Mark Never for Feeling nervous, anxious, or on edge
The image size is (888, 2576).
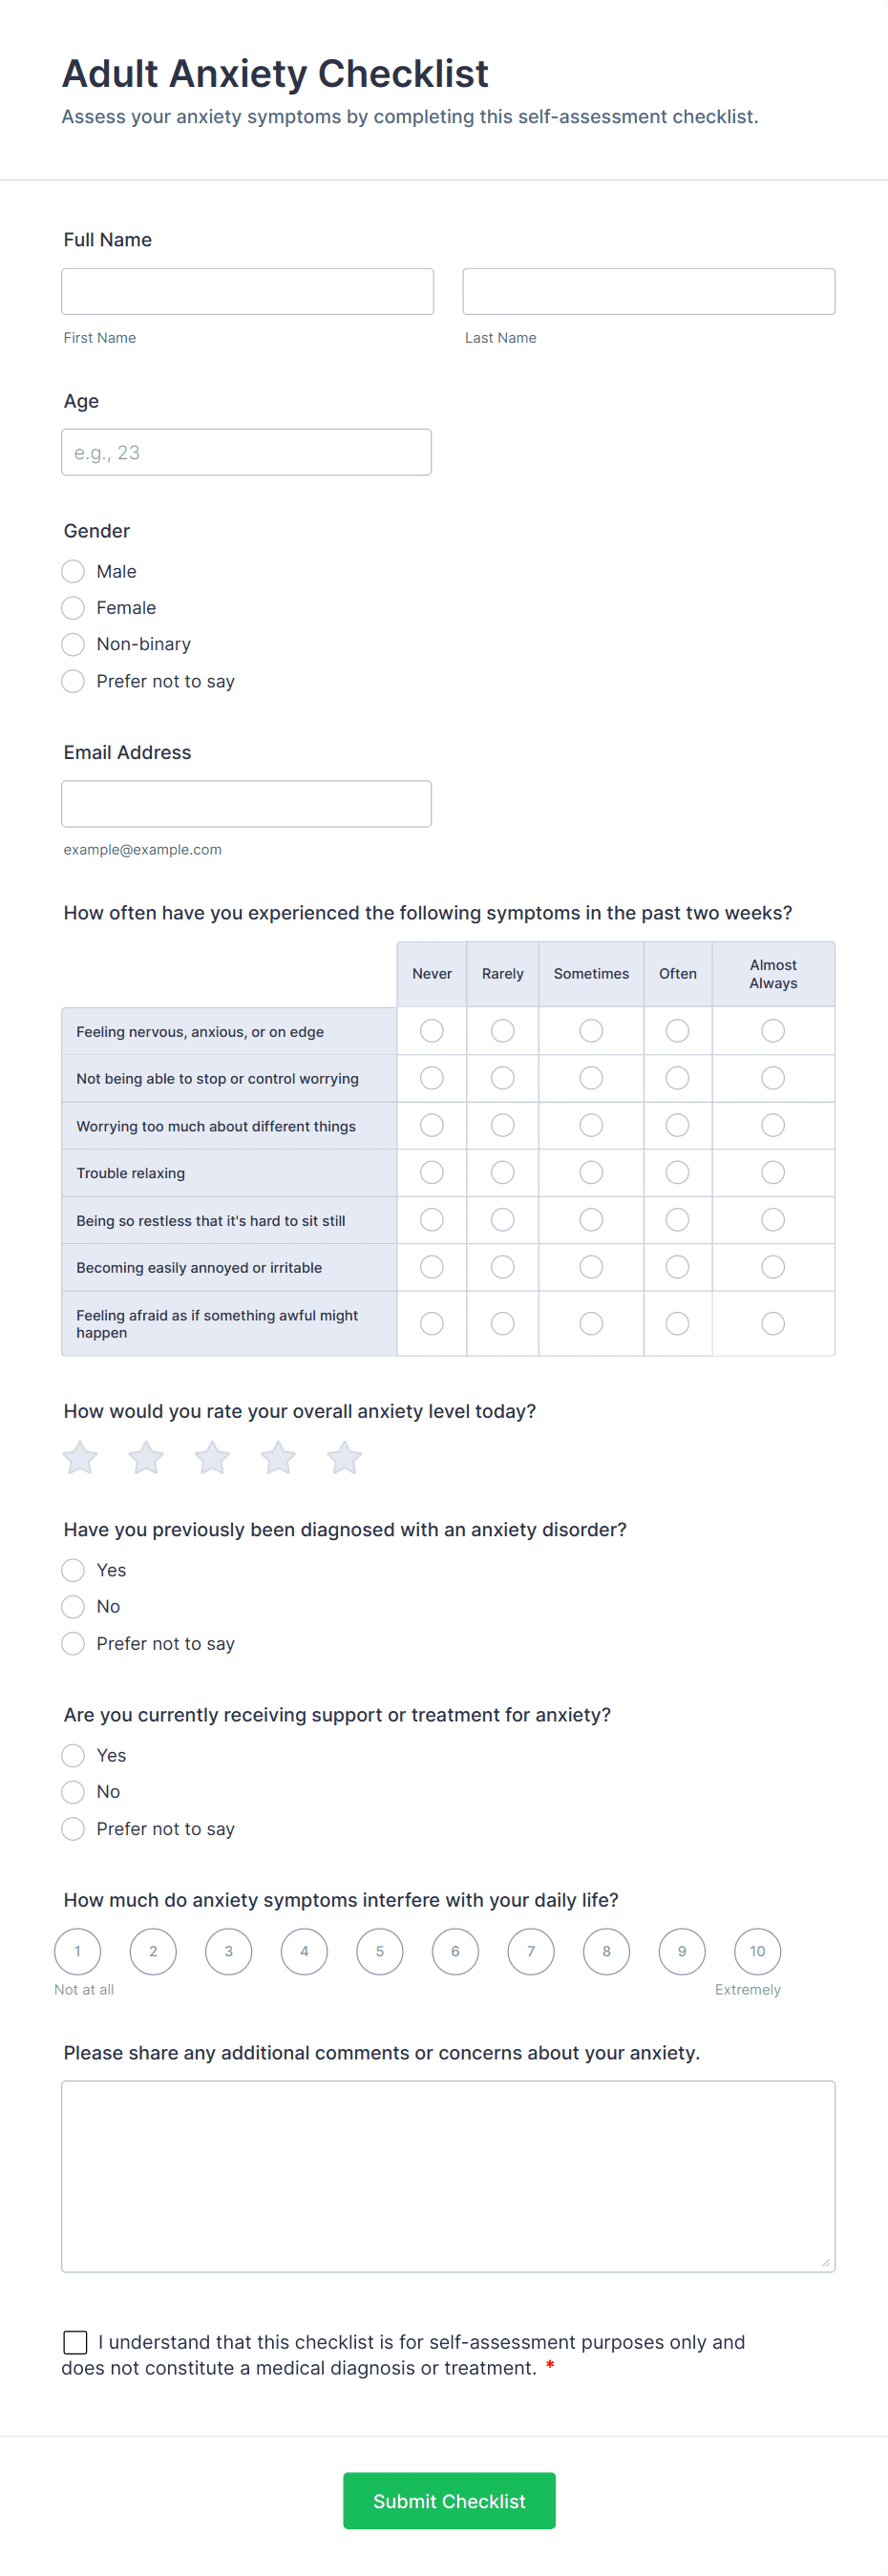click(x=432, y=1031)
